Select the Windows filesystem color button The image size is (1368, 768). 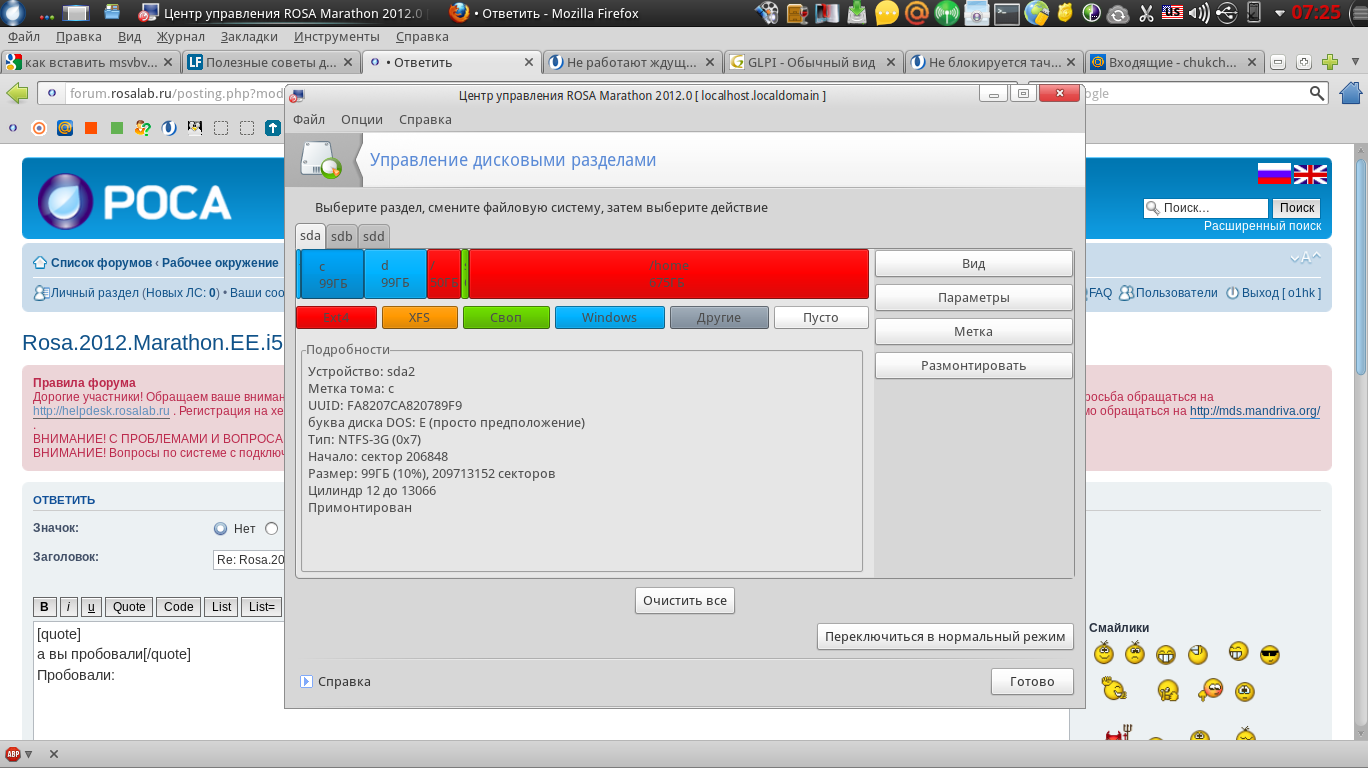pos(610,318)
